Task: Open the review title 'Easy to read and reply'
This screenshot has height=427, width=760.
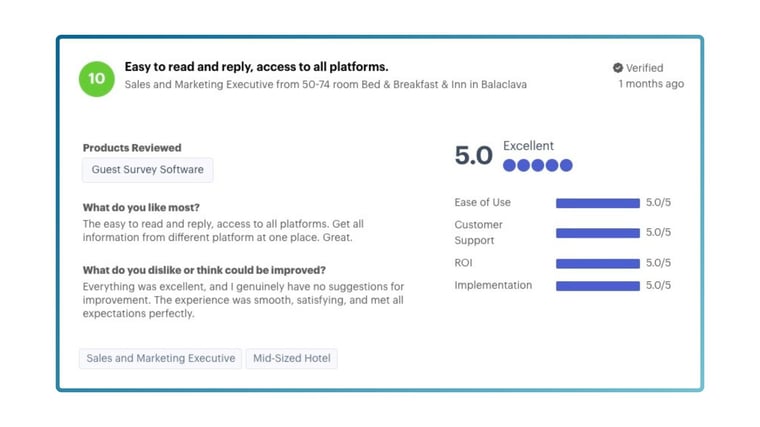Action: [x=256, y=67]
